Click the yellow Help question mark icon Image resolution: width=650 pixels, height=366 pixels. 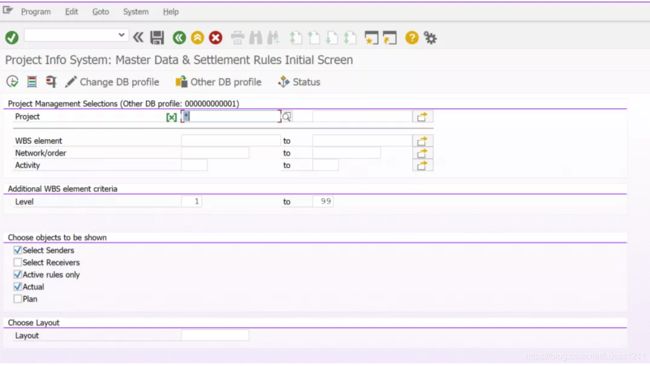pyautogui.click(x=412, y=38)
